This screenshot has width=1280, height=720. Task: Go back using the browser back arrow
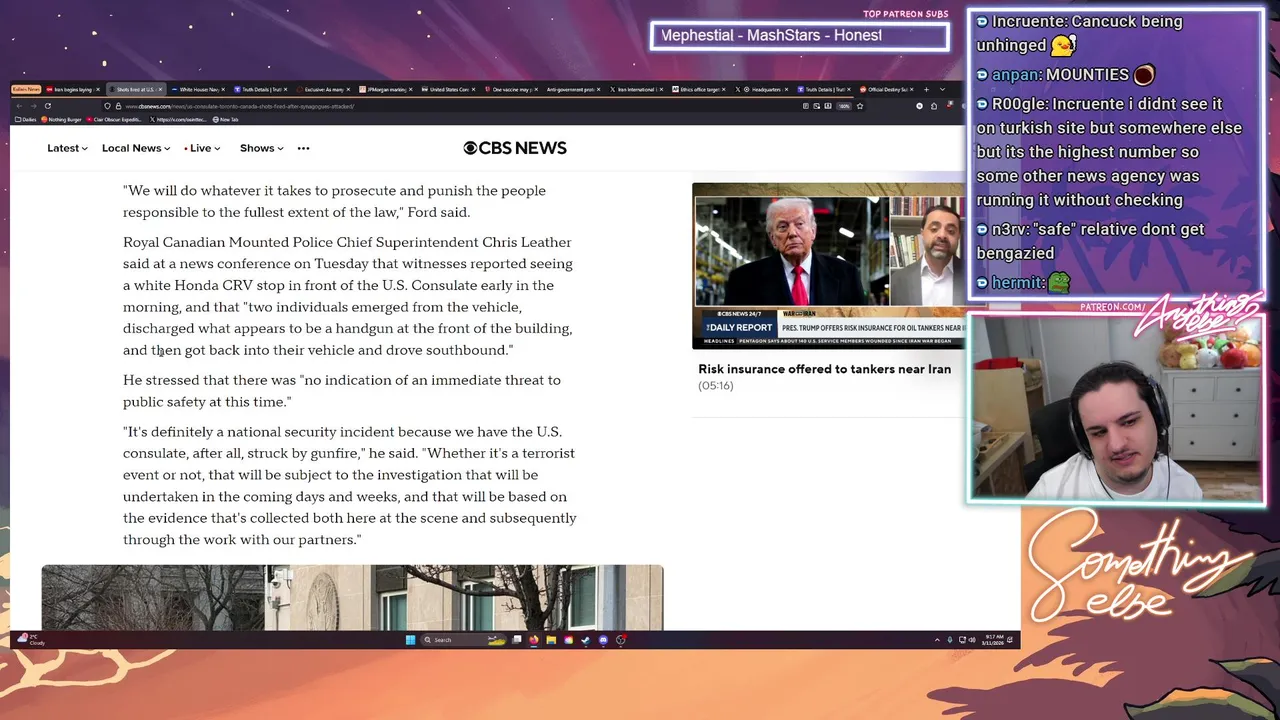pyautogui.click(x=19, y=106)
